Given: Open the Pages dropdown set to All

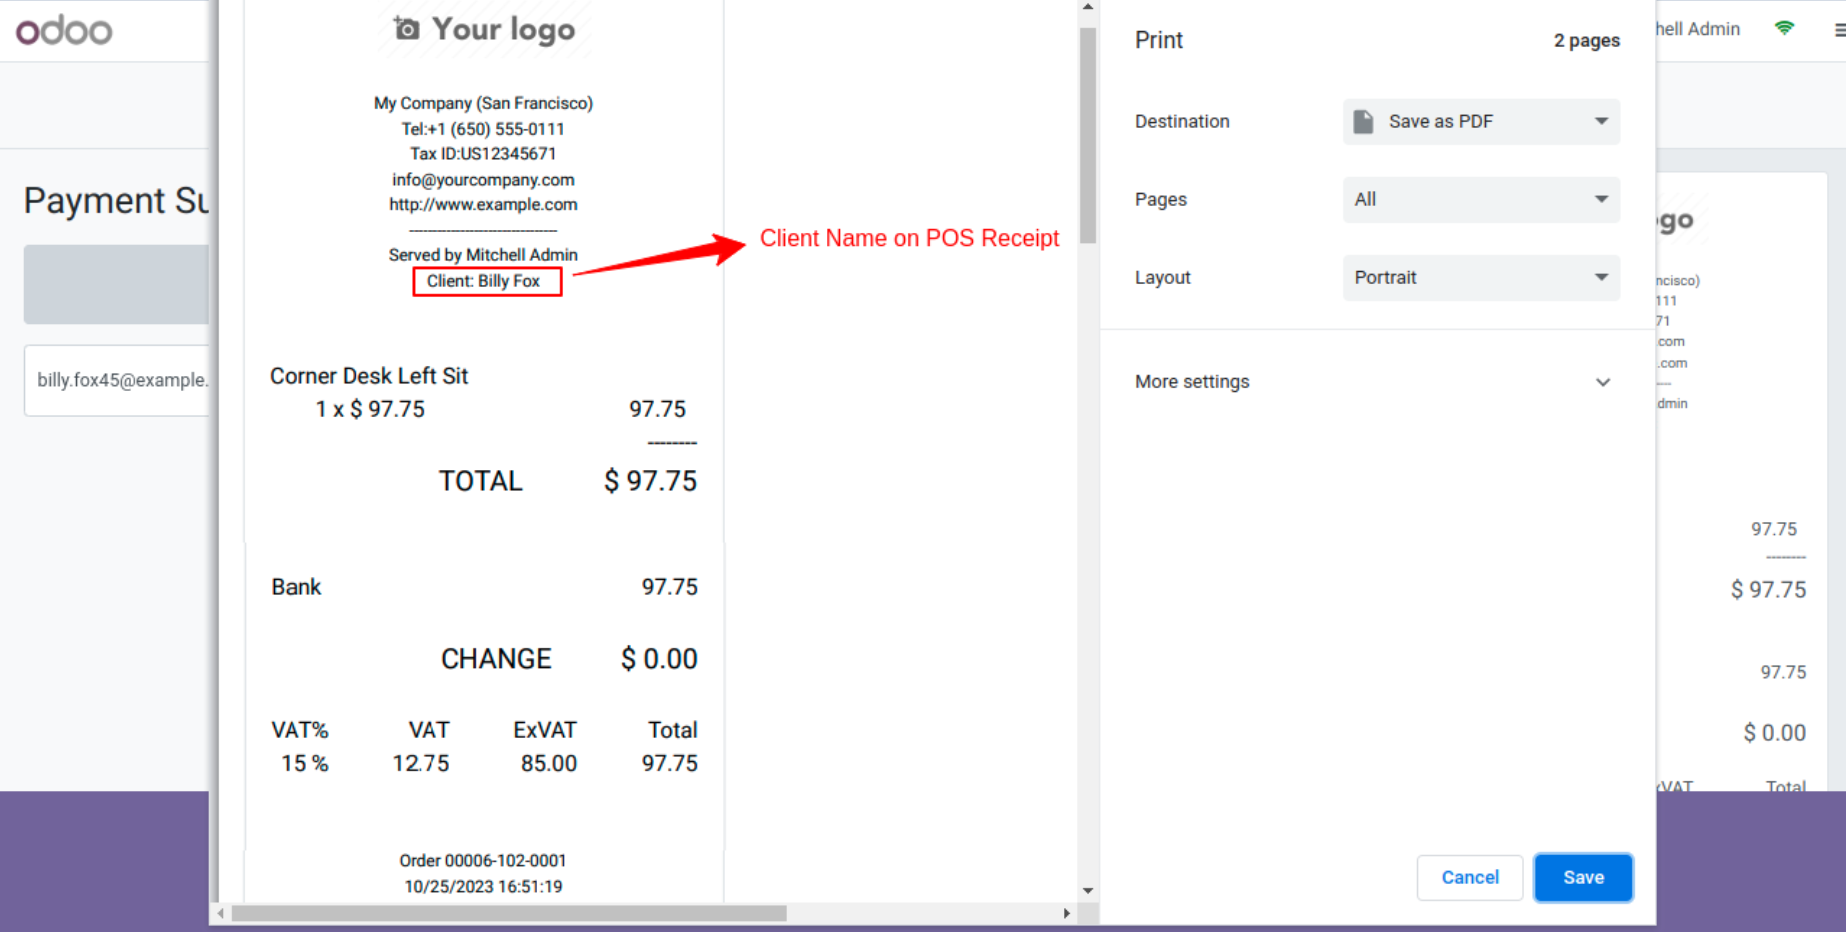Looking at the screenshot, I should (x=1481, y=200).
